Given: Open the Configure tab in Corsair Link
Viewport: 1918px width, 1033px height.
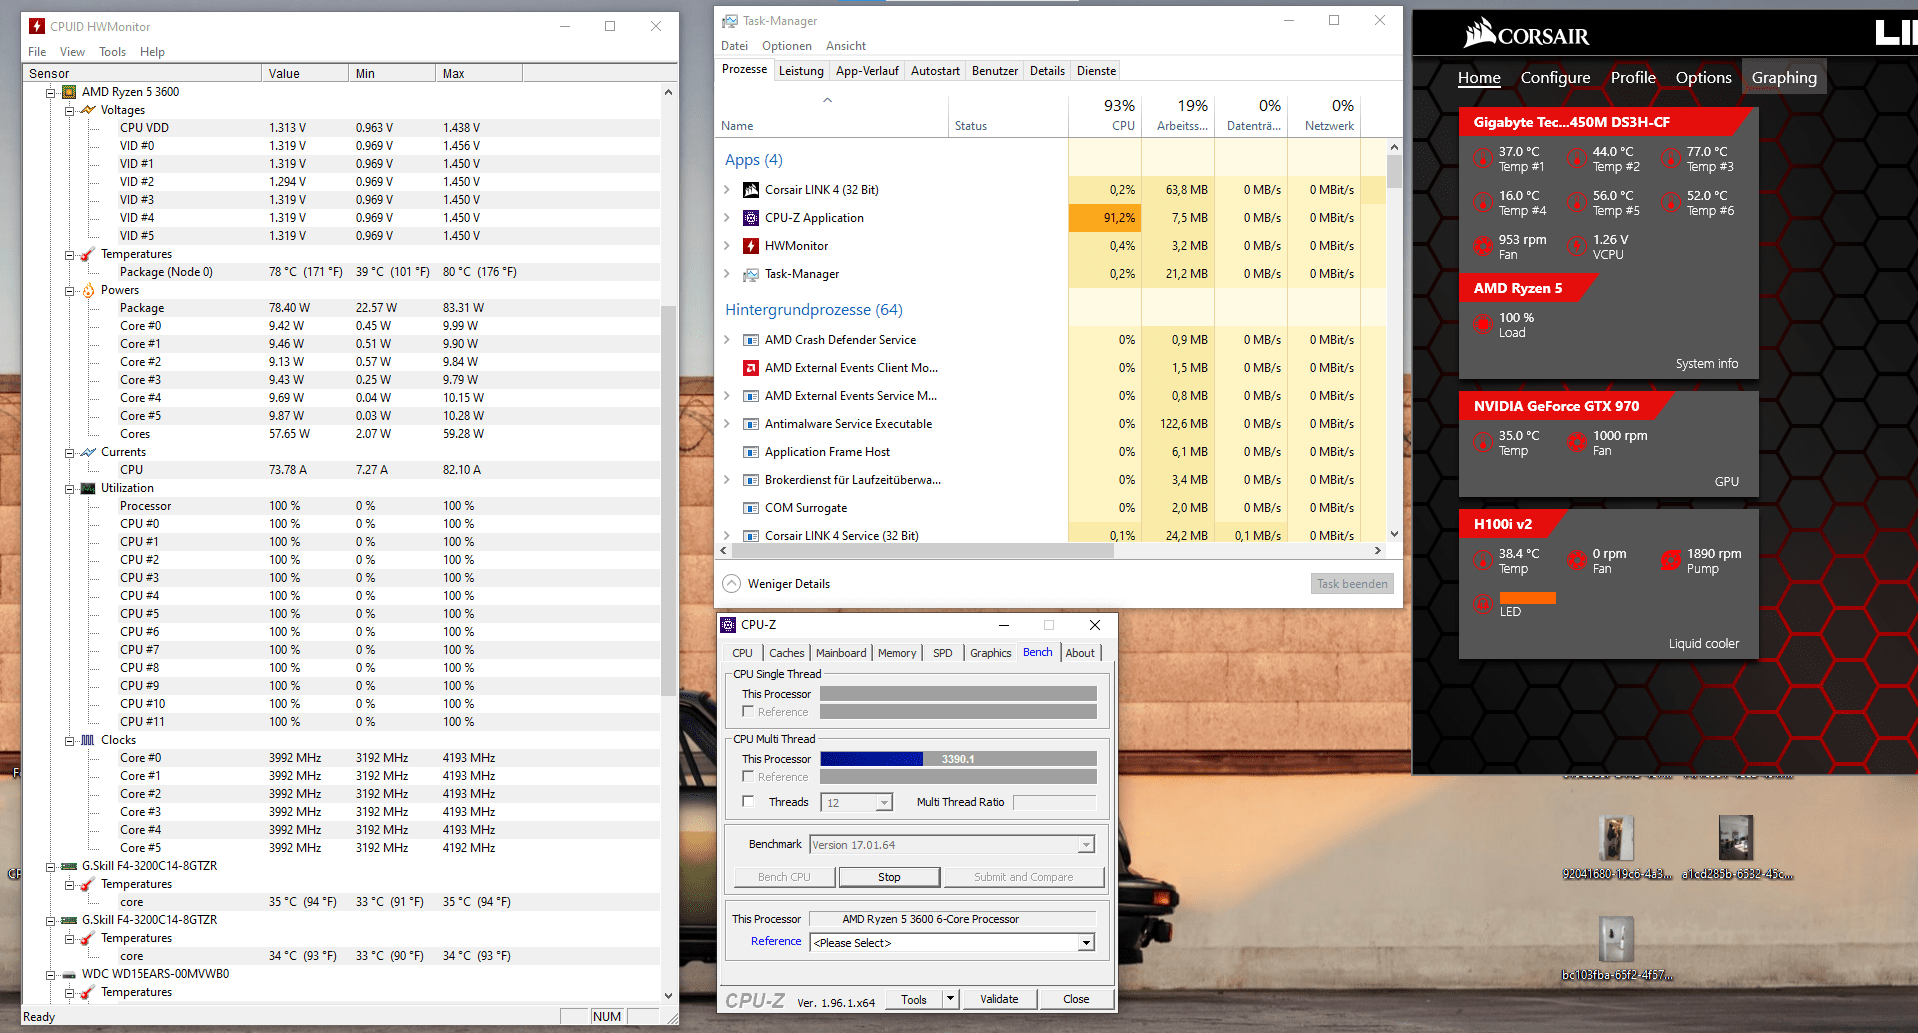Looking at the screenshot, I should [1555, 78].
